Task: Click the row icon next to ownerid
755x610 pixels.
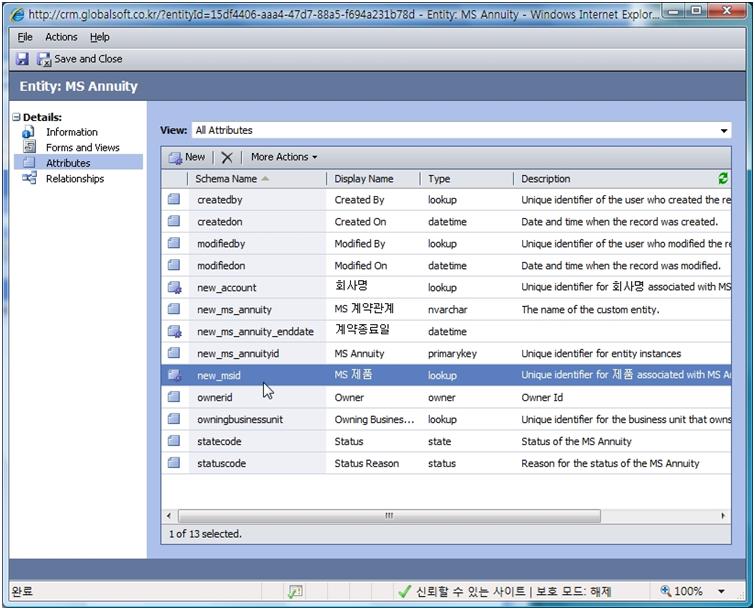Action: tap(174, 397)
